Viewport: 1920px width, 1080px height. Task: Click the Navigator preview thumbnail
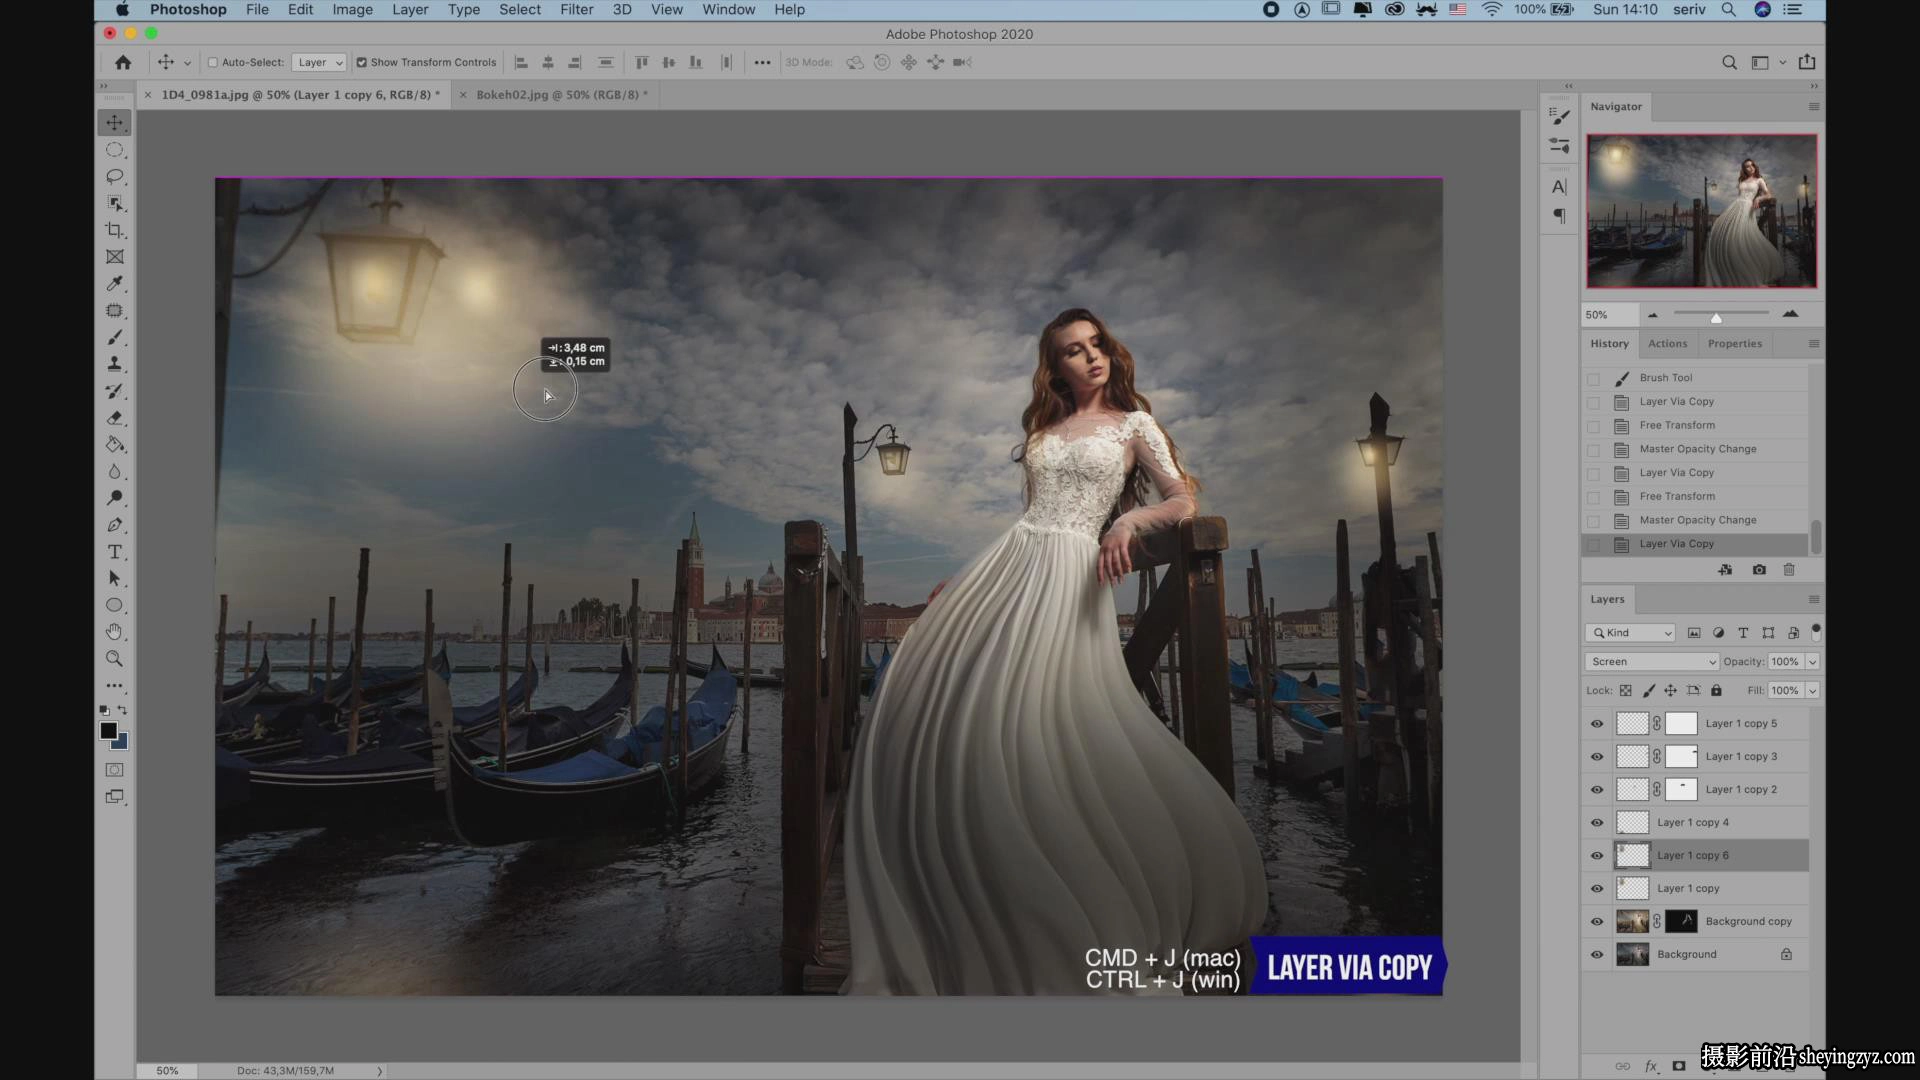tap(1701, 211)
